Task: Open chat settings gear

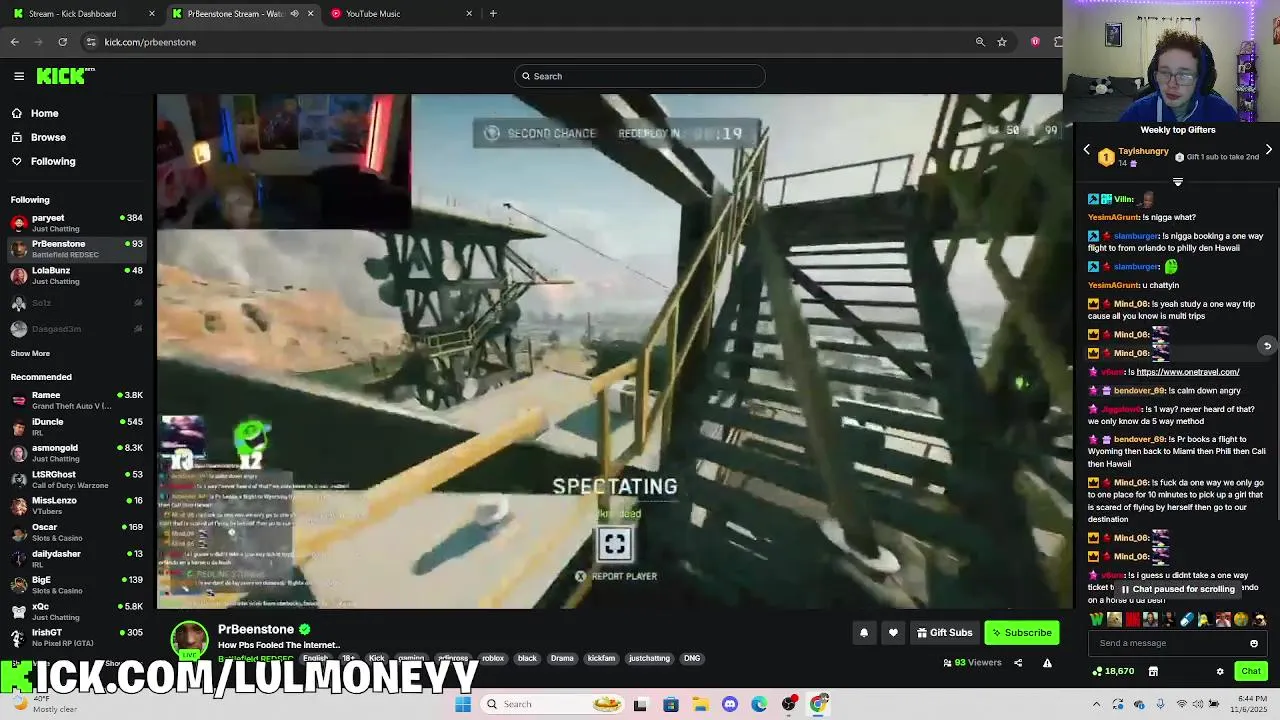Action: [x=1220, y=671]
